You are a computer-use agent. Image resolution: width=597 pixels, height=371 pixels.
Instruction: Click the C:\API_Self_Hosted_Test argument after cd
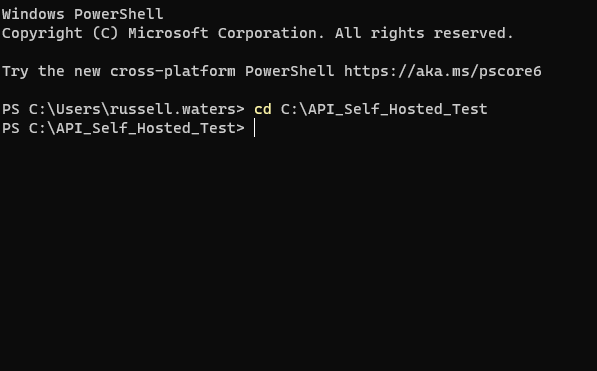384,109
